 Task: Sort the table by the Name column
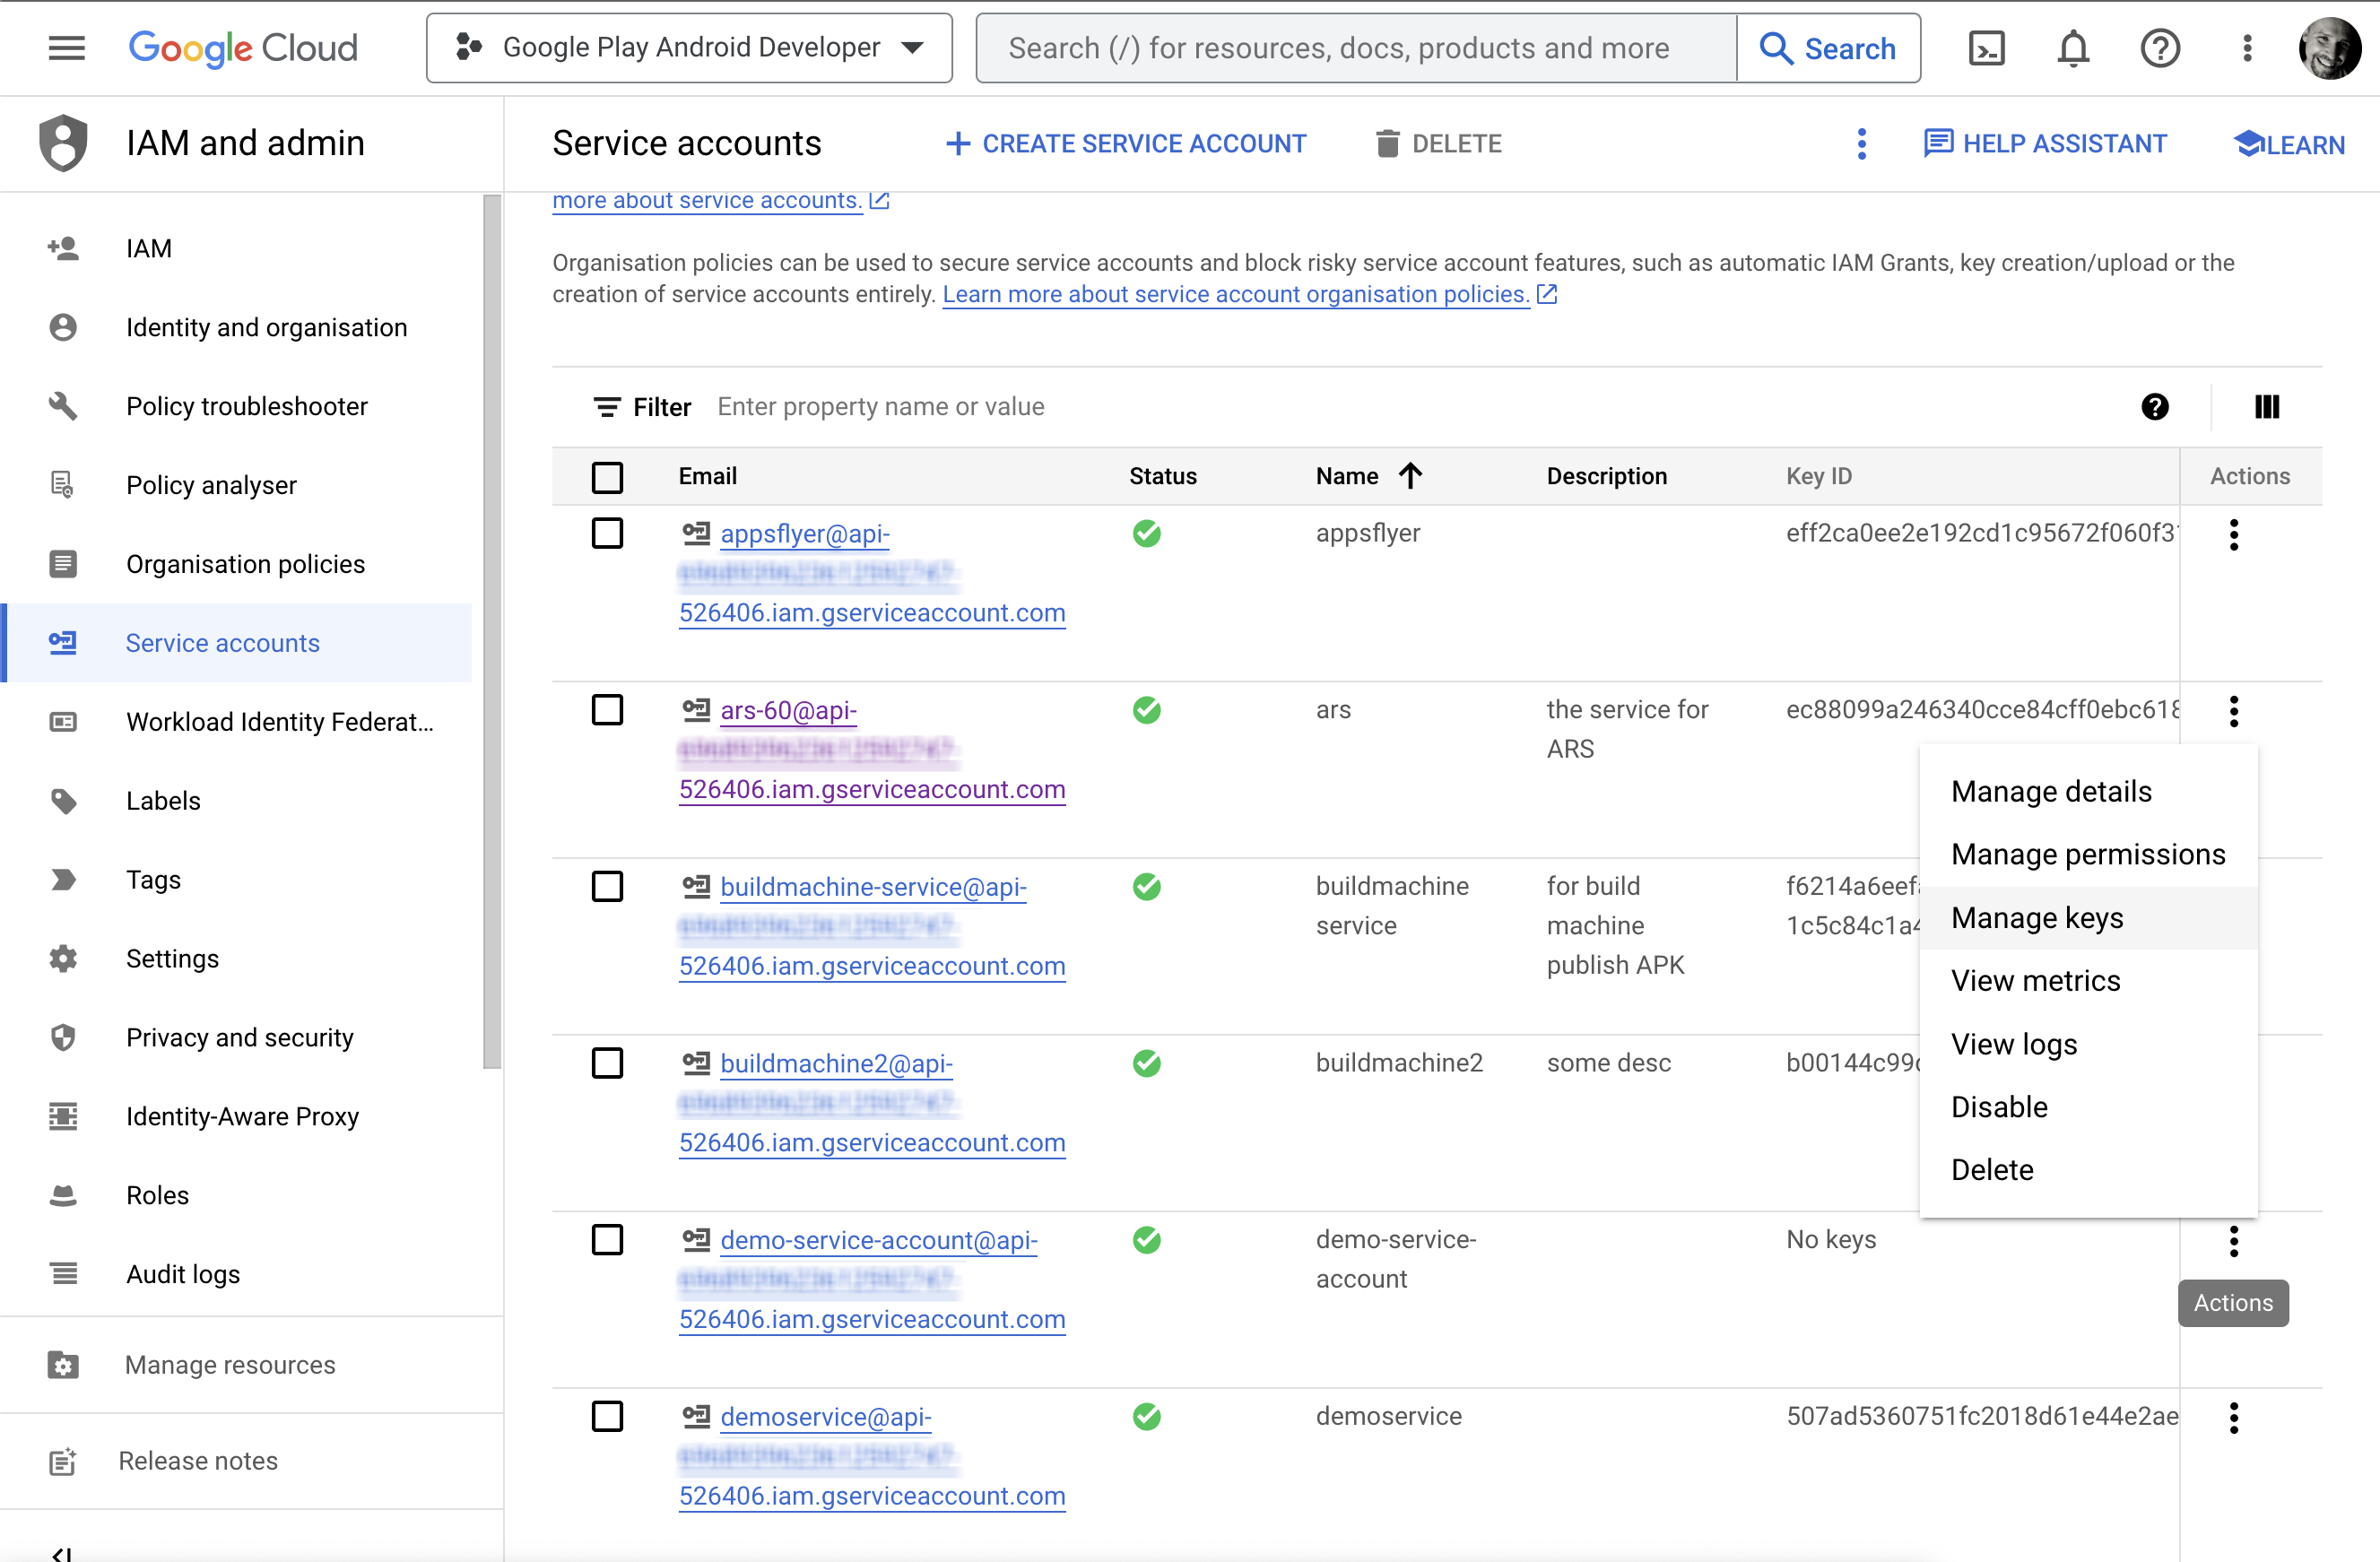pyautogui.click(x=1347, y=477)
